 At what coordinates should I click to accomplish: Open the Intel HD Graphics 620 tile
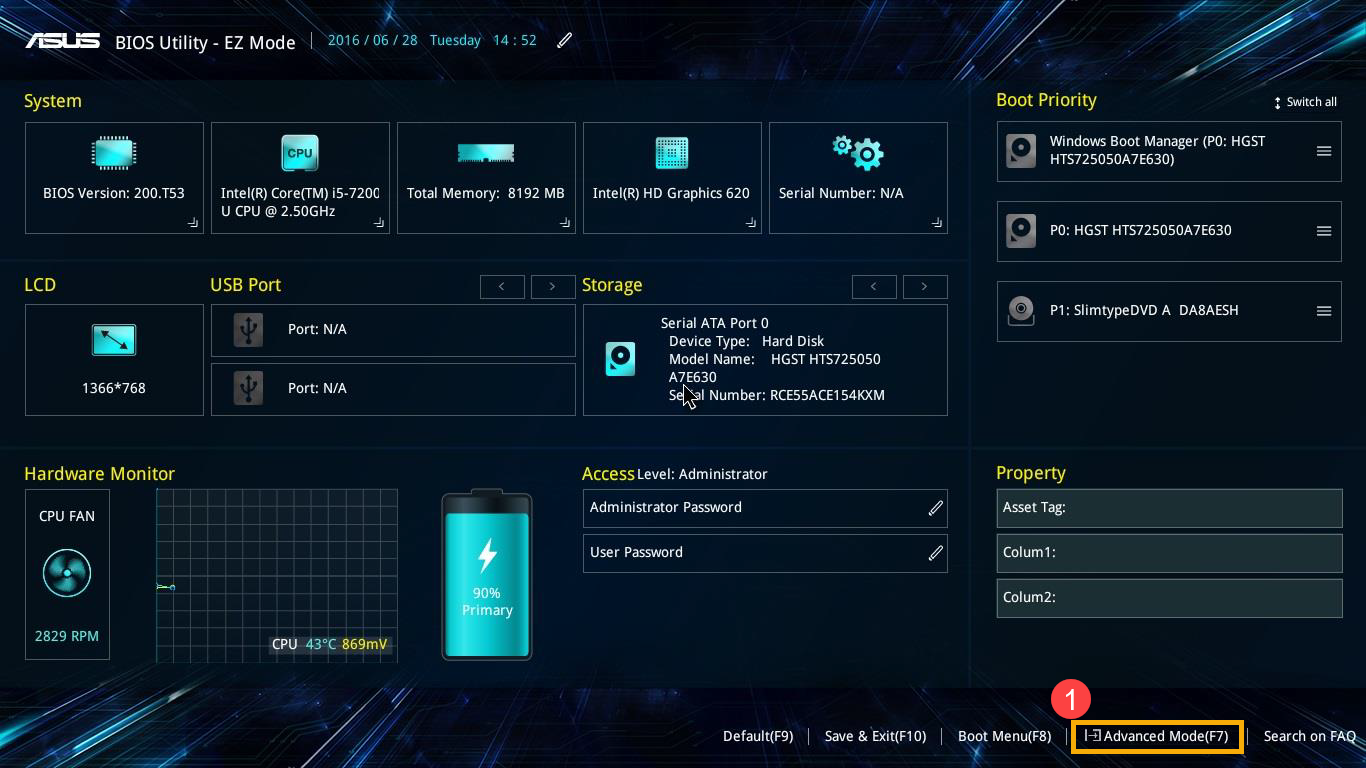(671, 177)
